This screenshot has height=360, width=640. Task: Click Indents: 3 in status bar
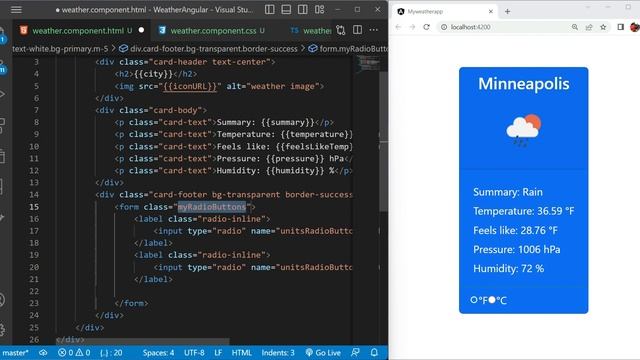point(278,353)
